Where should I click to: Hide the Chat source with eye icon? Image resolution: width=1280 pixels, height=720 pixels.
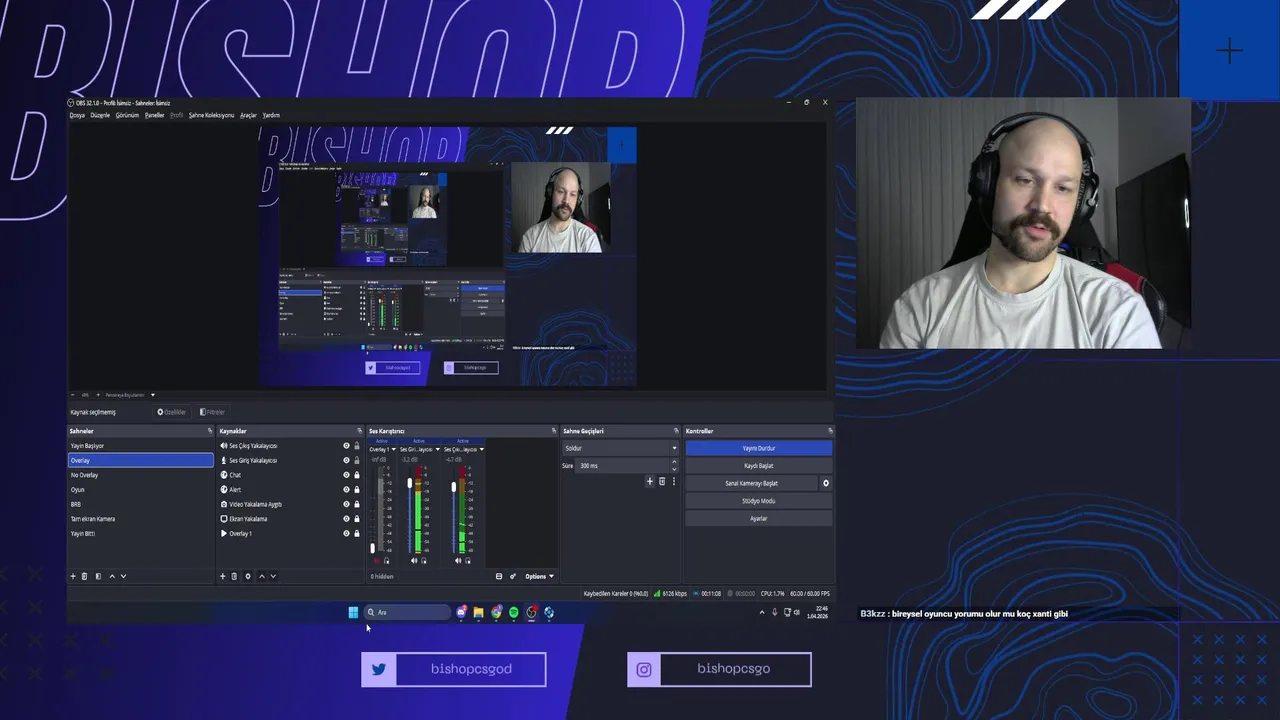click(x=346, y=475)
